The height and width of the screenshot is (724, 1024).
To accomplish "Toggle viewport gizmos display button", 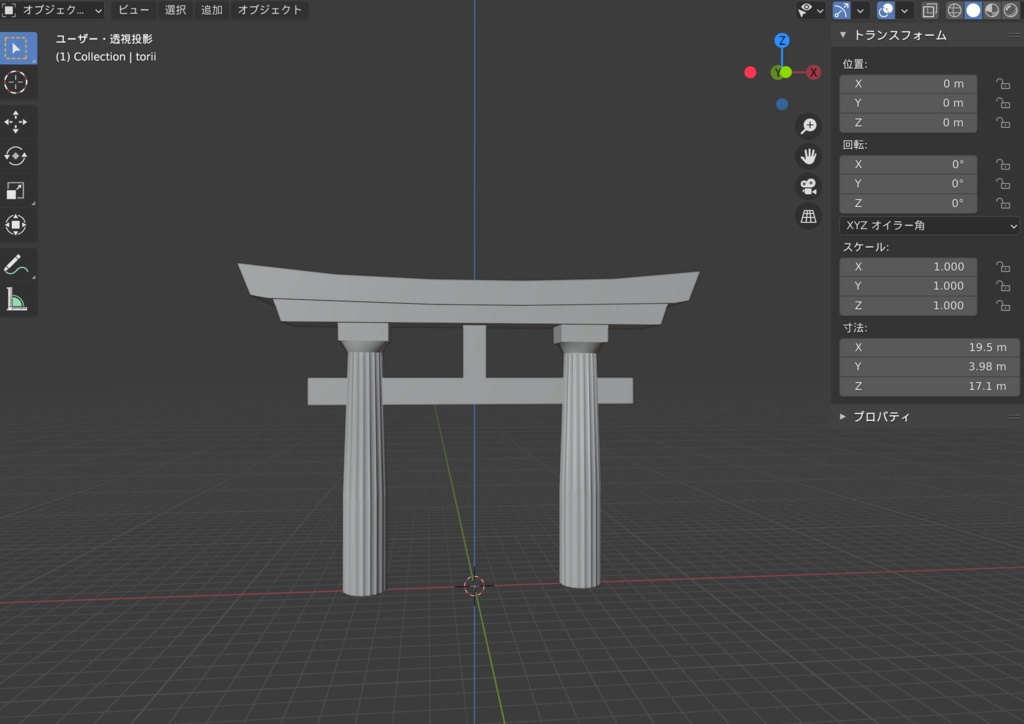I will pos(842,10).
